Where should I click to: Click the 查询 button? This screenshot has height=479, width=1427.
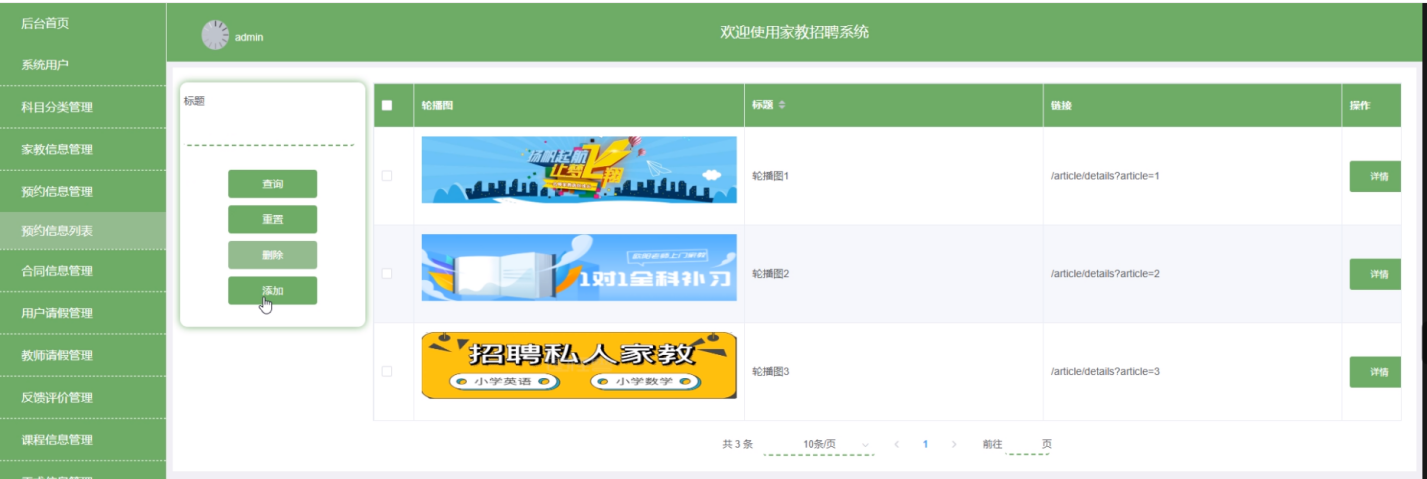pyautogui.click(x=272, y=184)
